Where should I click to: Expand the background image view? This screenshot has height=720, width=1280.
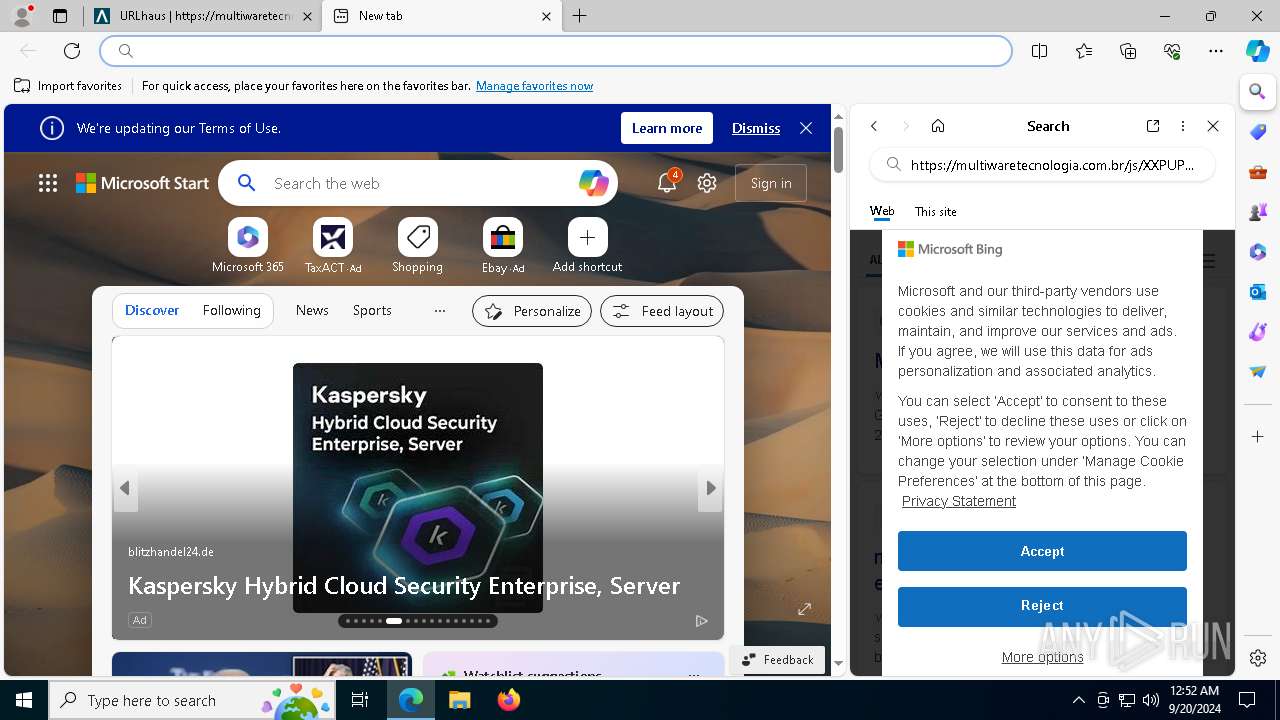point(804,609)
